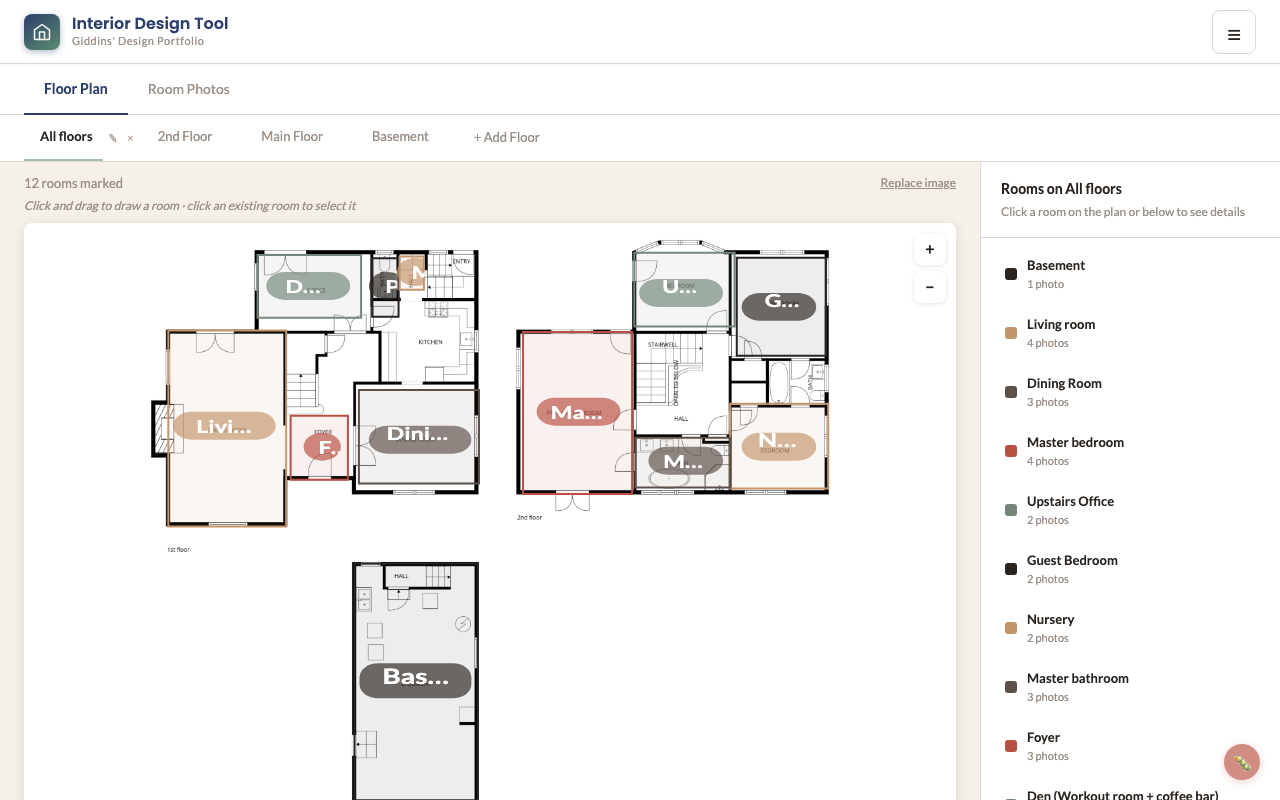The height and width of the screenshot is (800, 1280).
Task: Click the 12 rooms marked text
Action: 73,183
